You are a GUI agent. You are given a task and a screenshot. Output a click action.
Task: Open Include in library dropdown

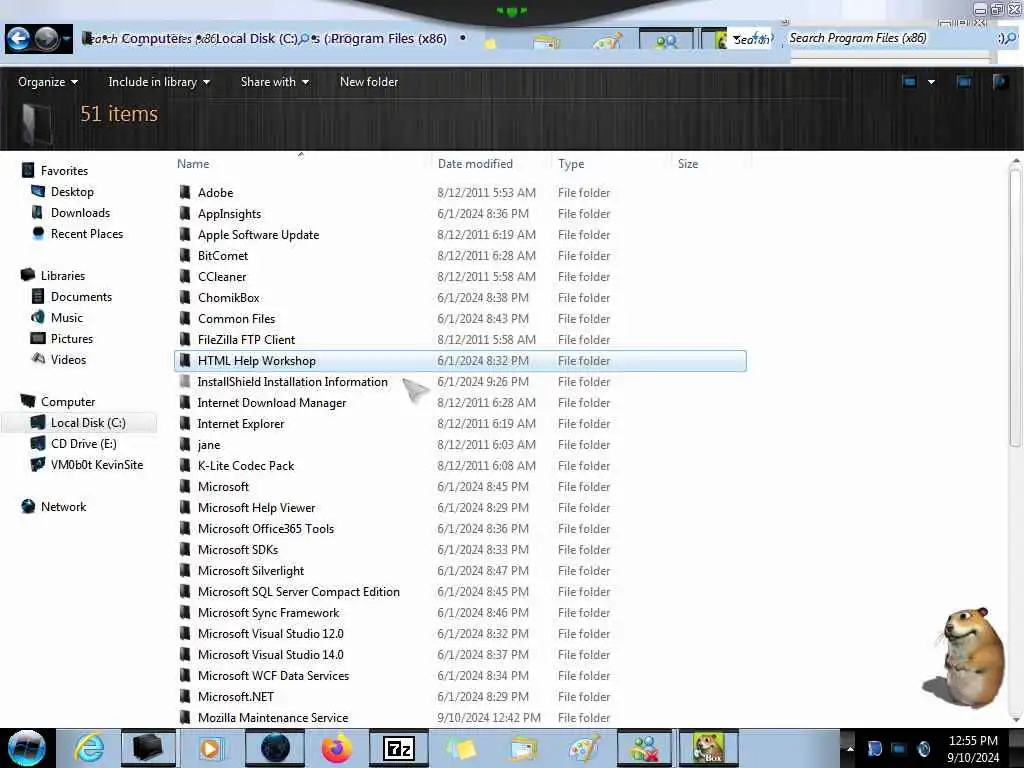click(x=159, y=82)
